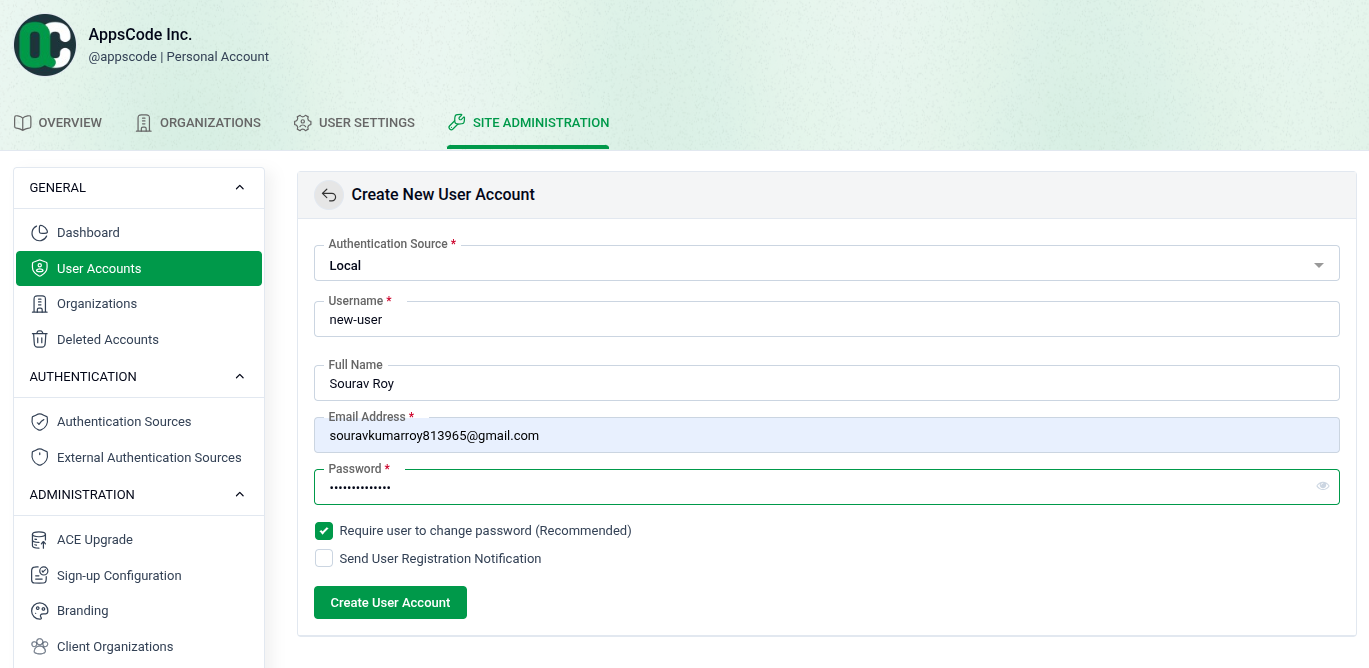Viewport: 1369px width, 668px height.
Task: Open Deleted Accounts via the trash icon
Action: 38,339
